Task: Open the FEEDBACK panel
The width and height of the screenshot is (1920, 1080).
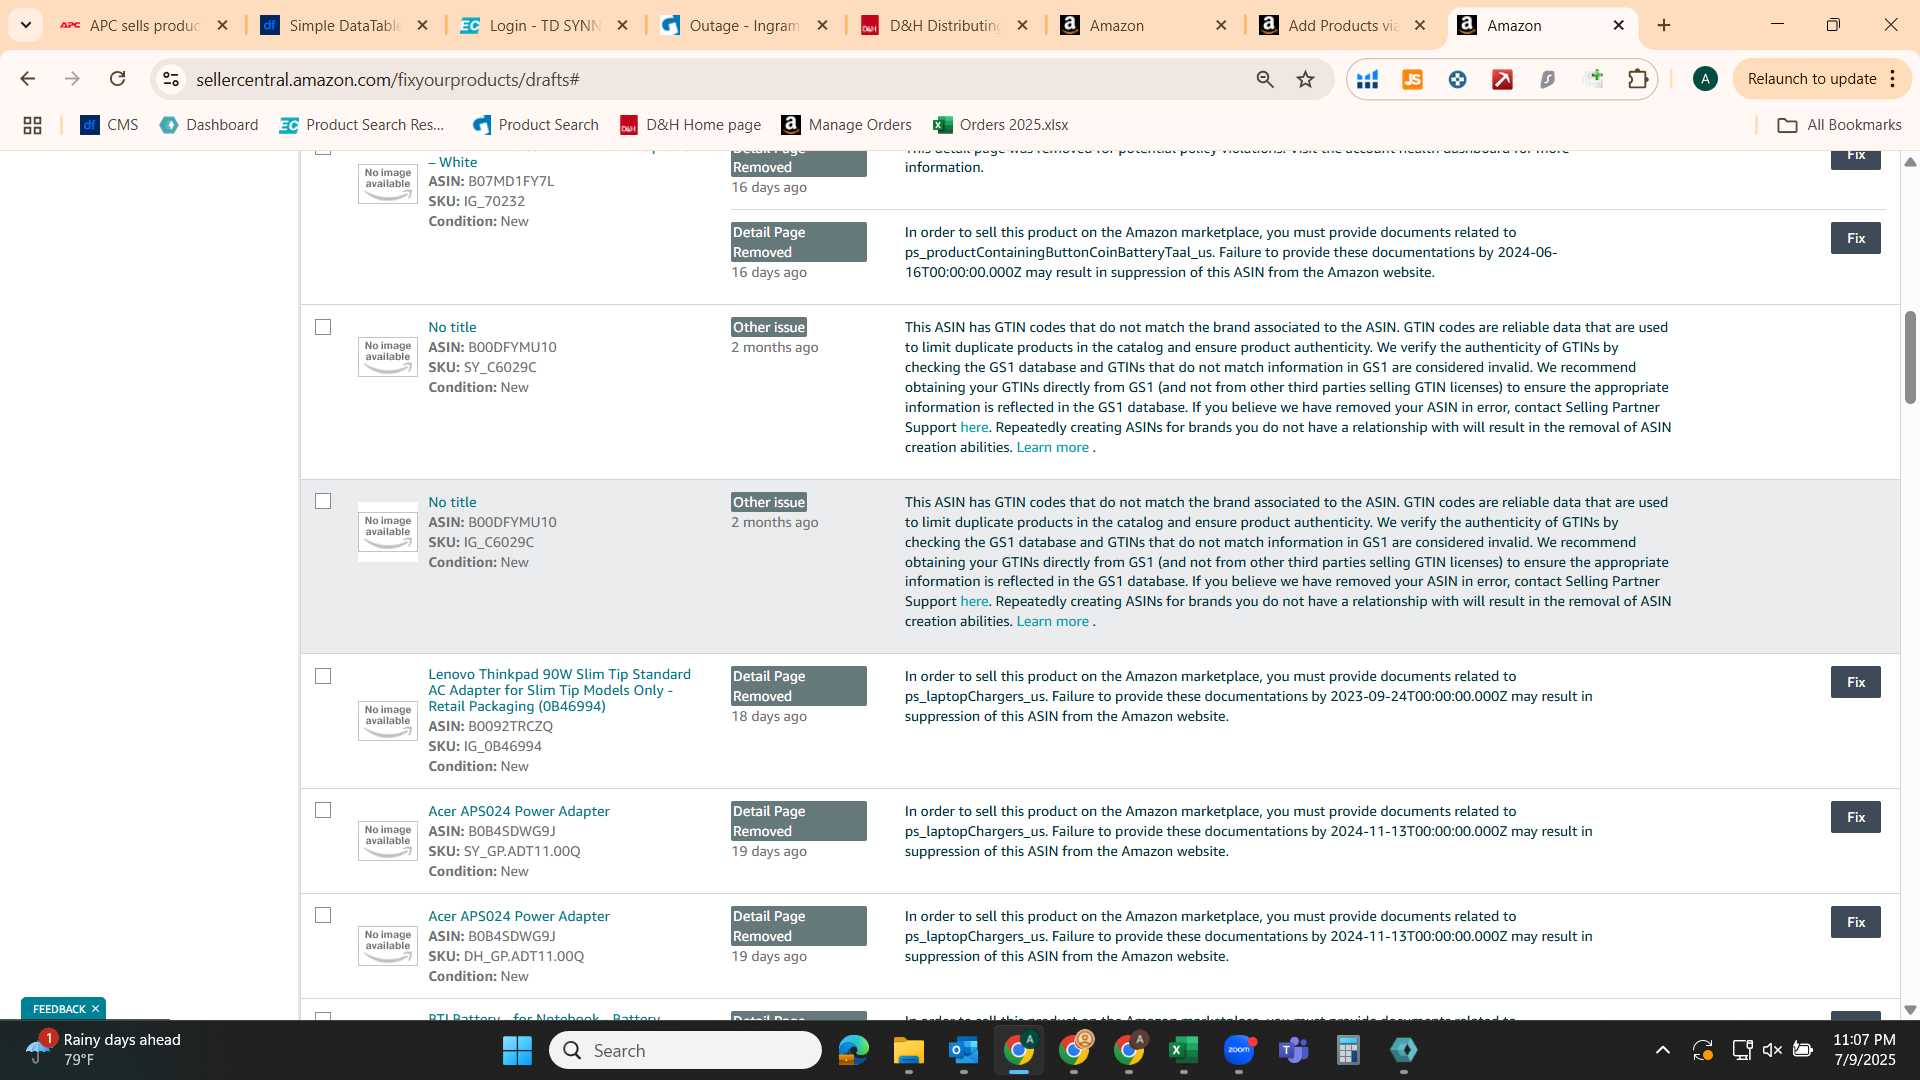Action: tap(59, 1009)
